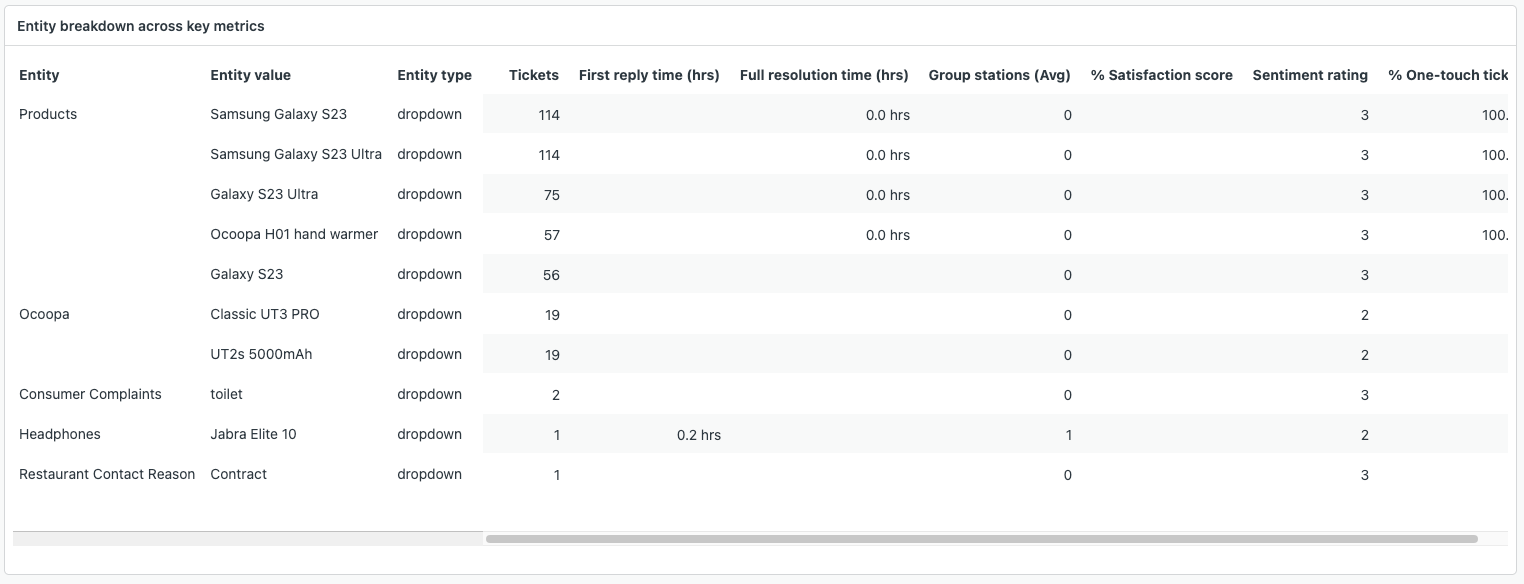This screenshot has height=584, width=1524.
Task: Click the entity type dropdown cell for toilet
Action: click(429, 394)
